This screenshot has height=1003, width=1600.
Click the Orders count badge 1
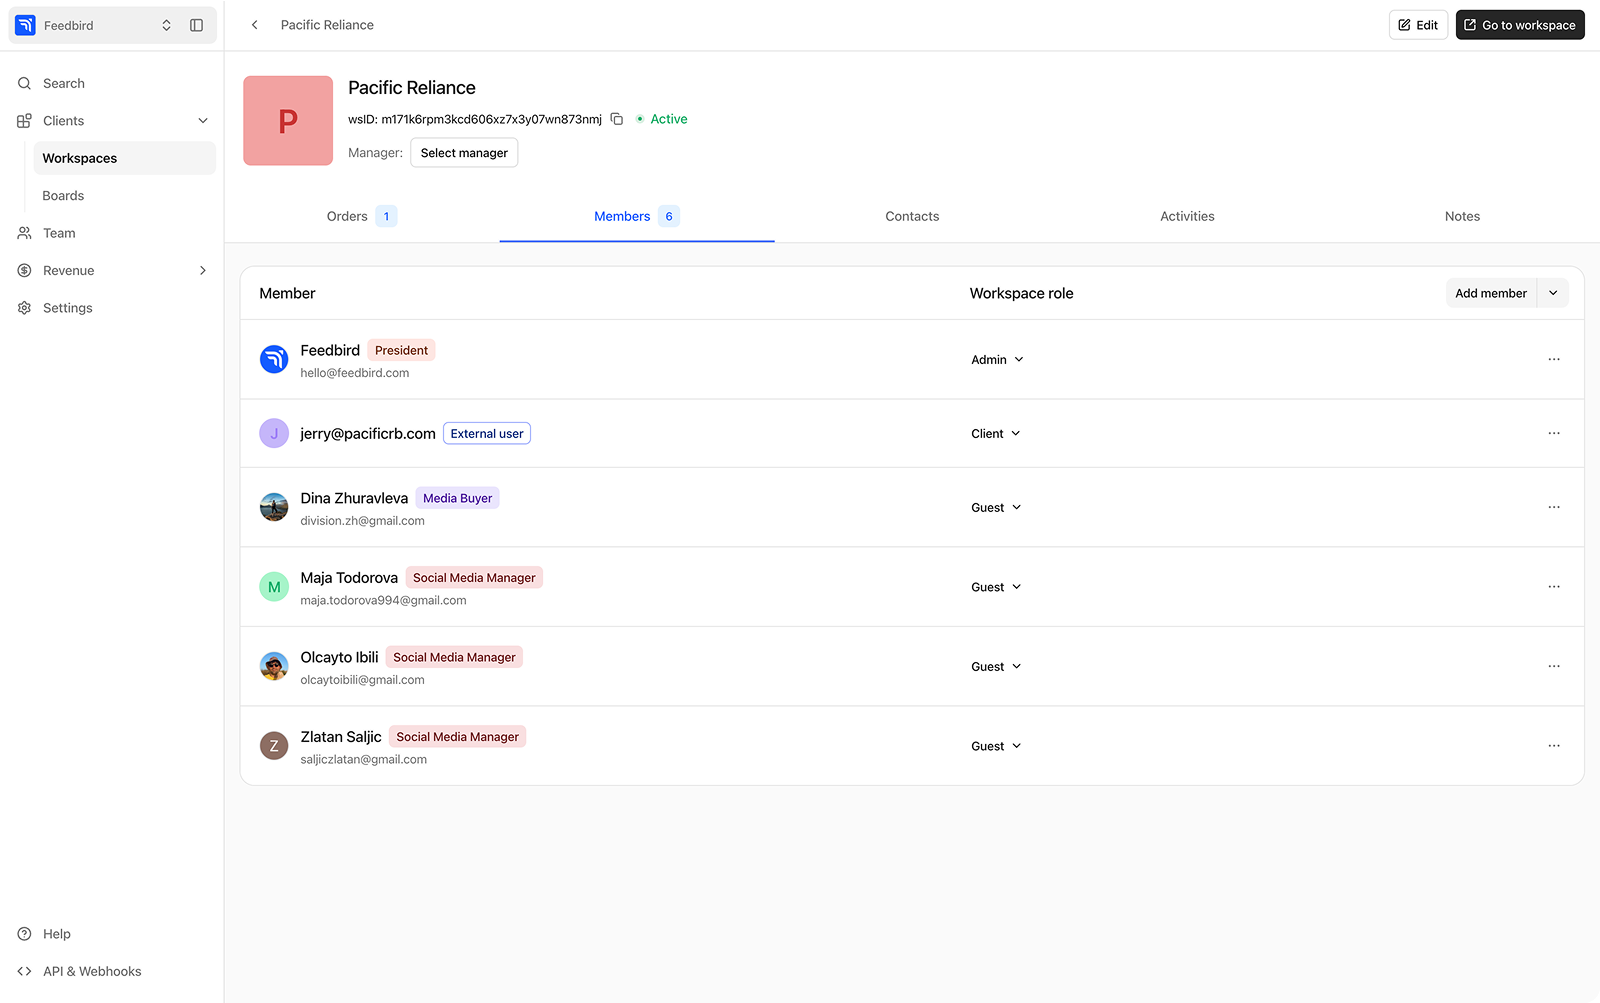click(x=386, y=216)
